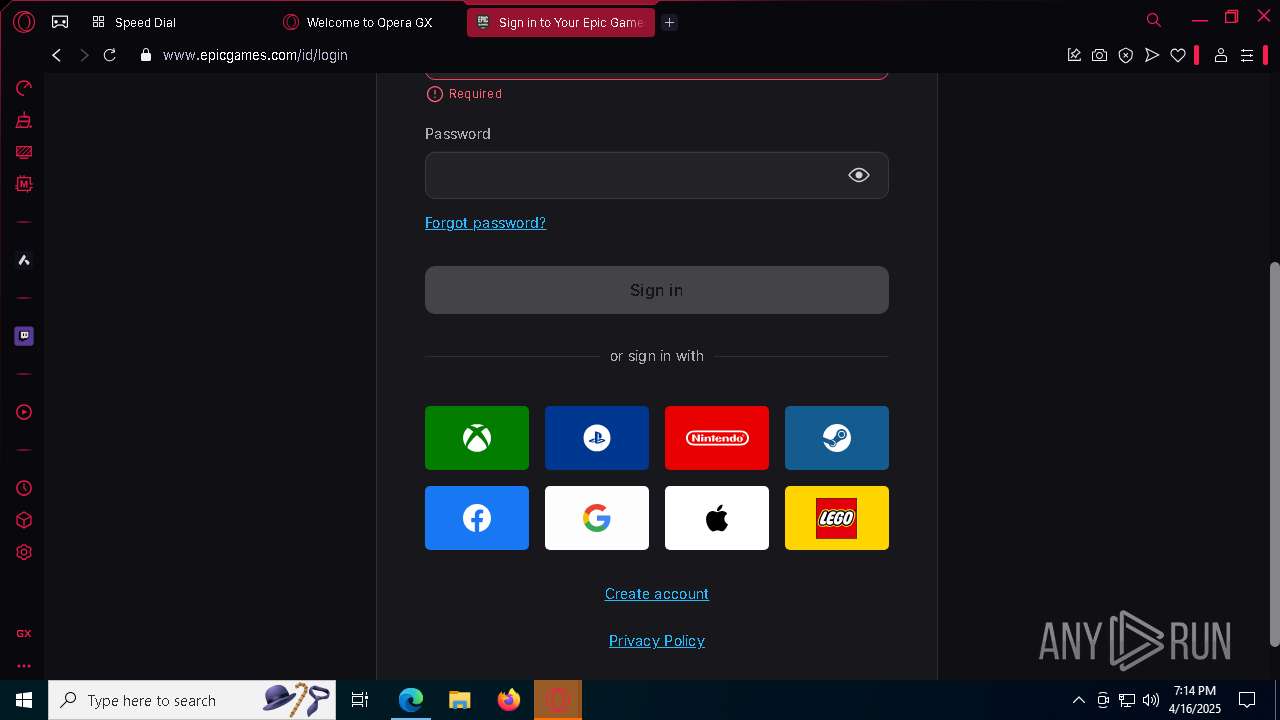Image resolution: width=1280 pixels, height=720 pixels.
Task: Open the volume speaker tray icon
Action: tap(1151, 700)
